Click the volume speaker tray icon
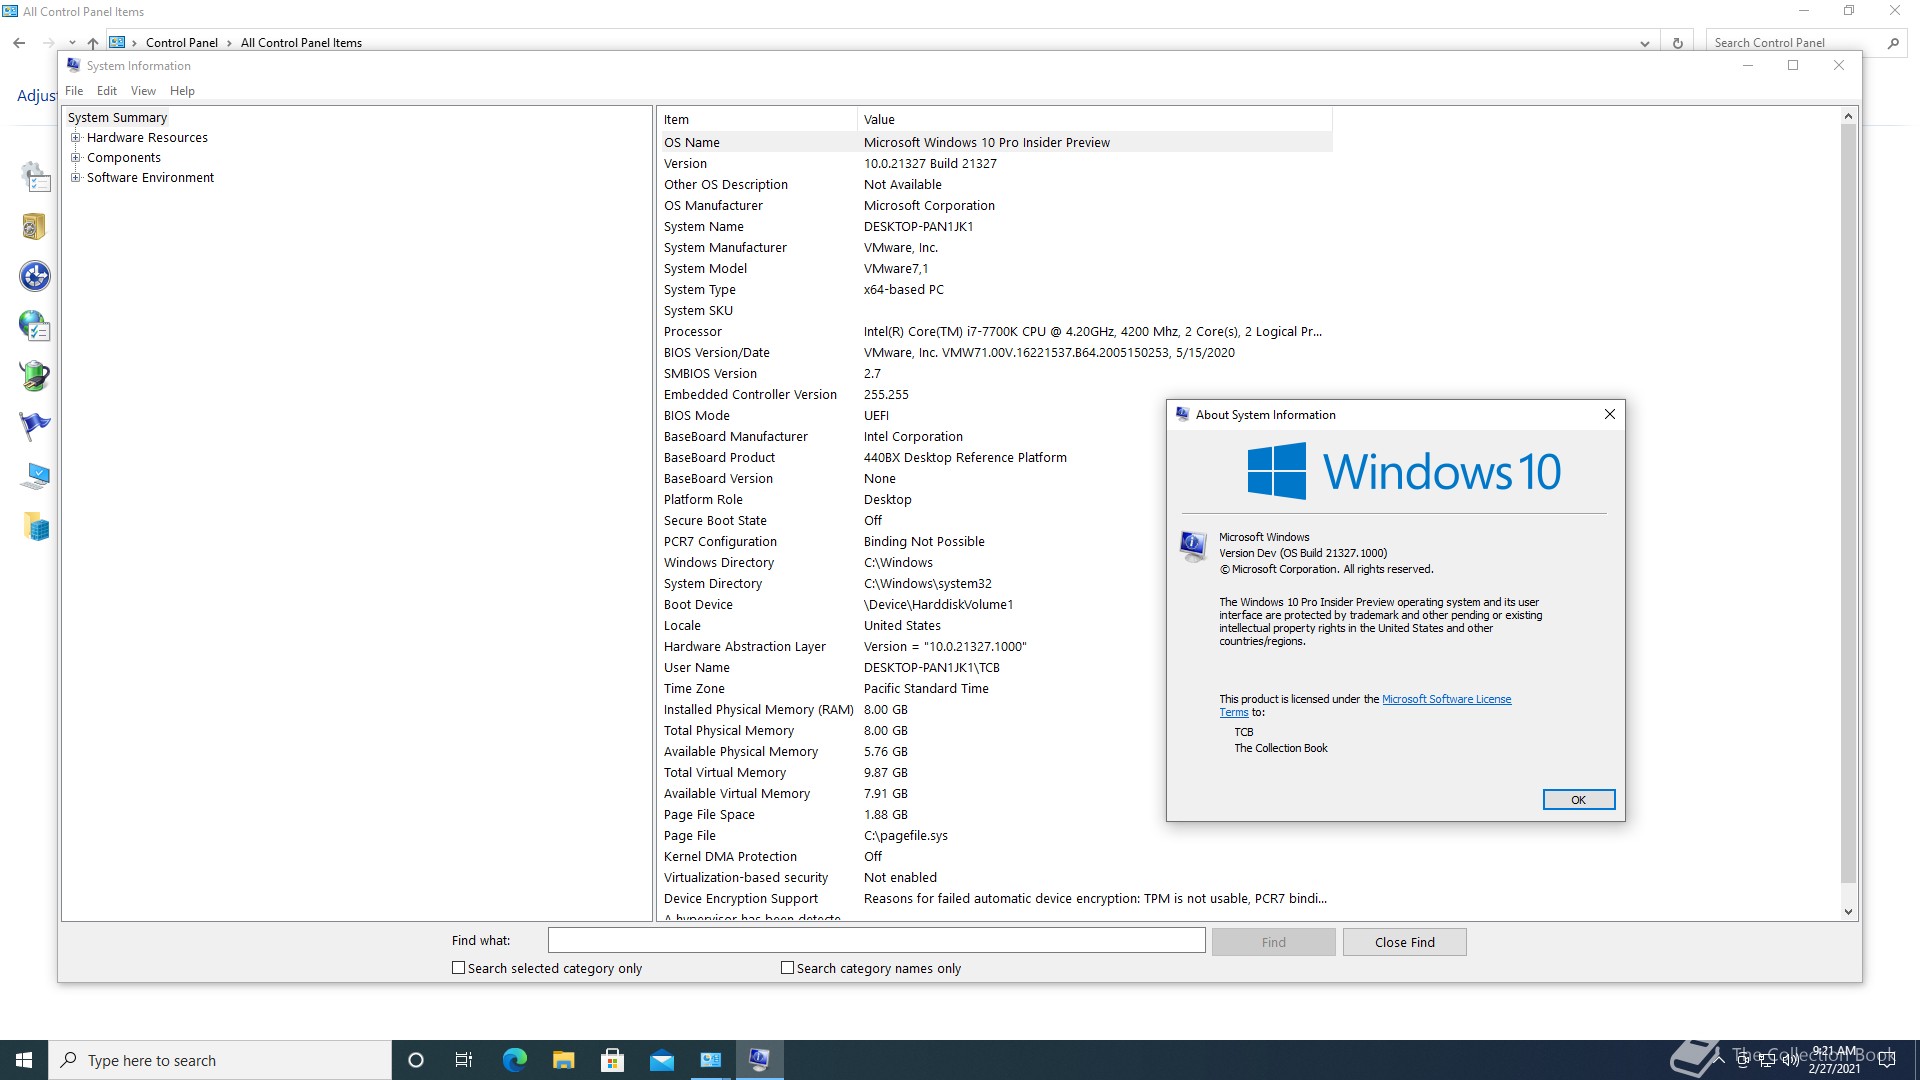The height and width of the screenshot is (1080, 1920). click(1789, 1060)
